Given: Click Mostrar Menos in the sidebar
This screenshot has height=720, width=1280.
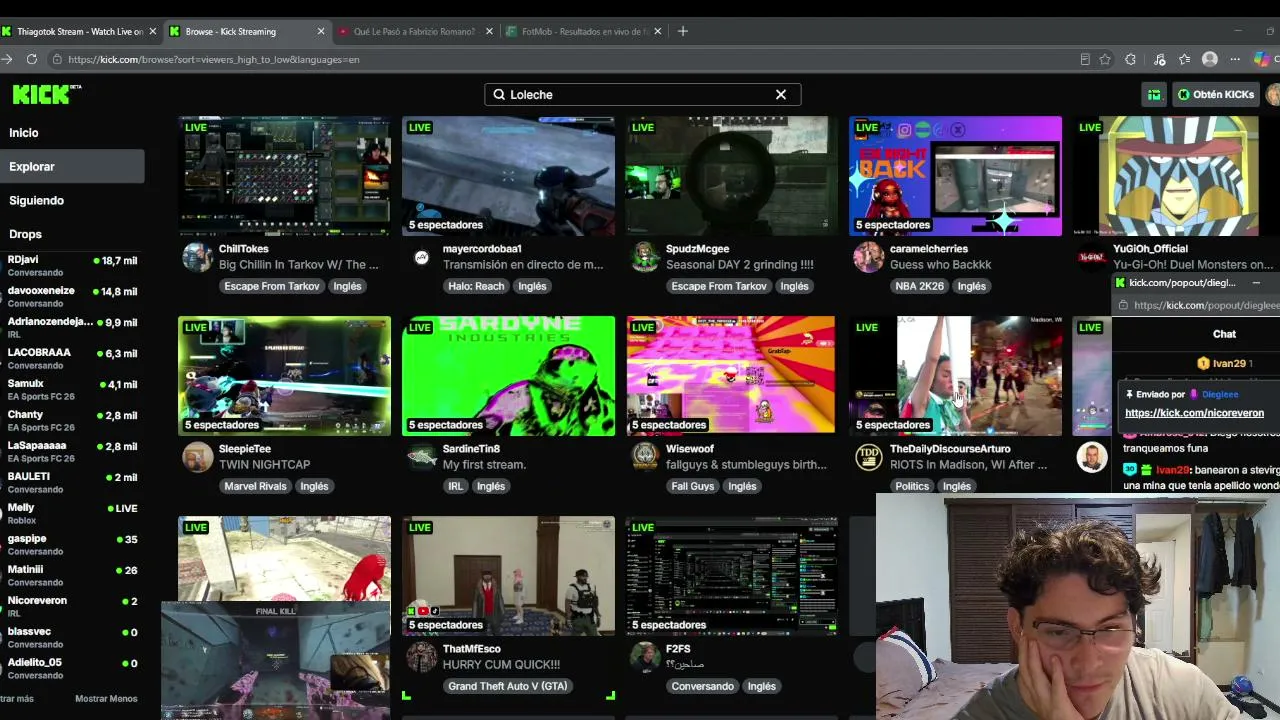Looking at the screenshot, I should pos(106,699).
